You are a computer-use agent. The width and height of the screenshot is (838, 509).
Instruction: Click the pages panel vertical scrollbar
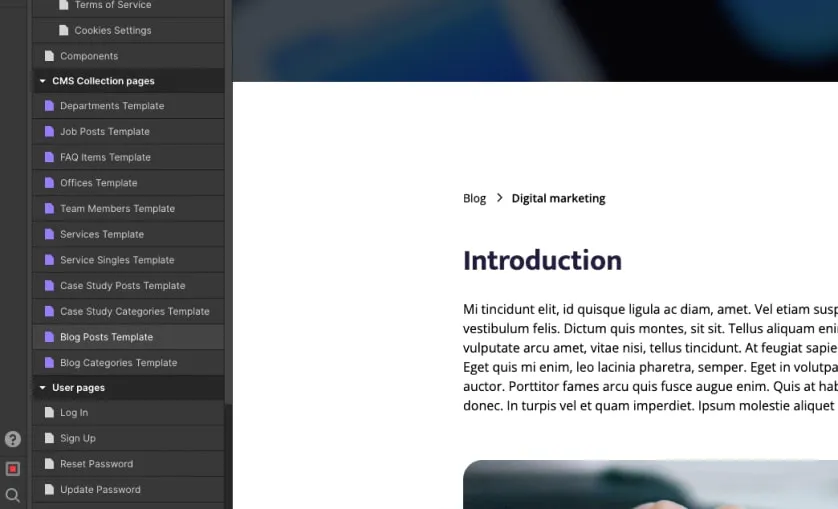click(228, 202)
